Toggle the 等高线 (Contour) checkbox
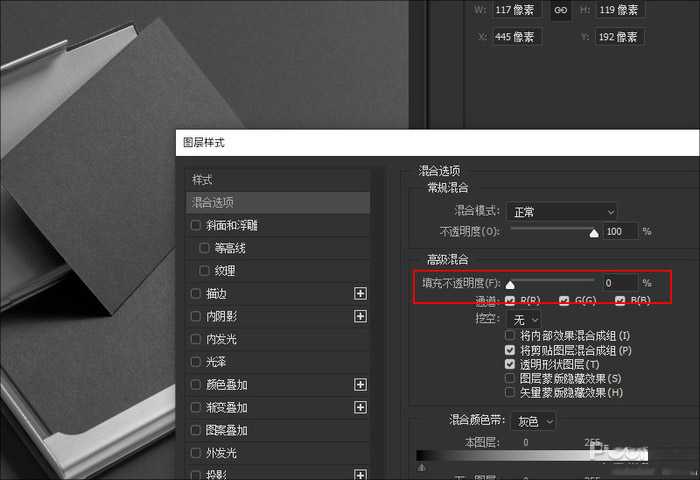This screenshot has width=700, height=480. [205, 248]
